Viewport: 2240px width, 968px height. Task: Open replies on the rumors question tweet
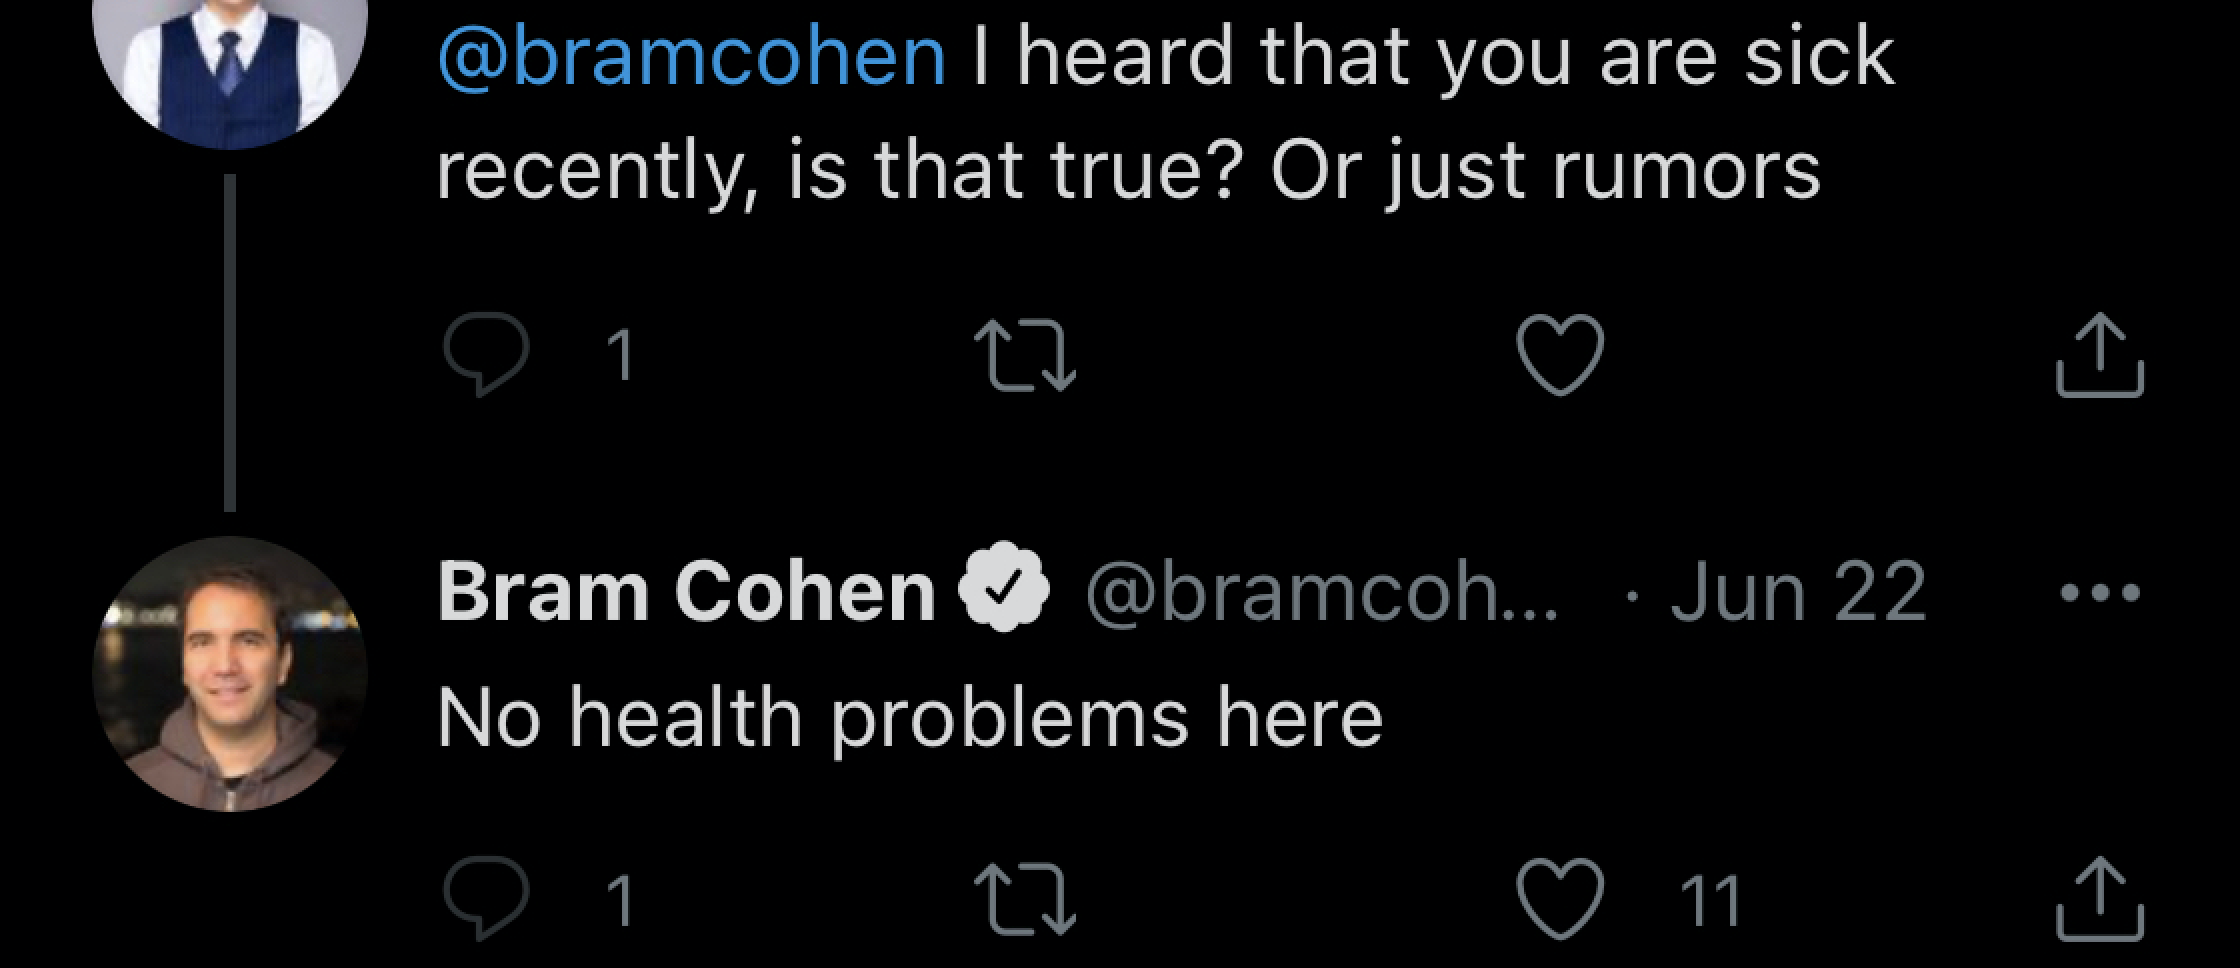[486, 355]
